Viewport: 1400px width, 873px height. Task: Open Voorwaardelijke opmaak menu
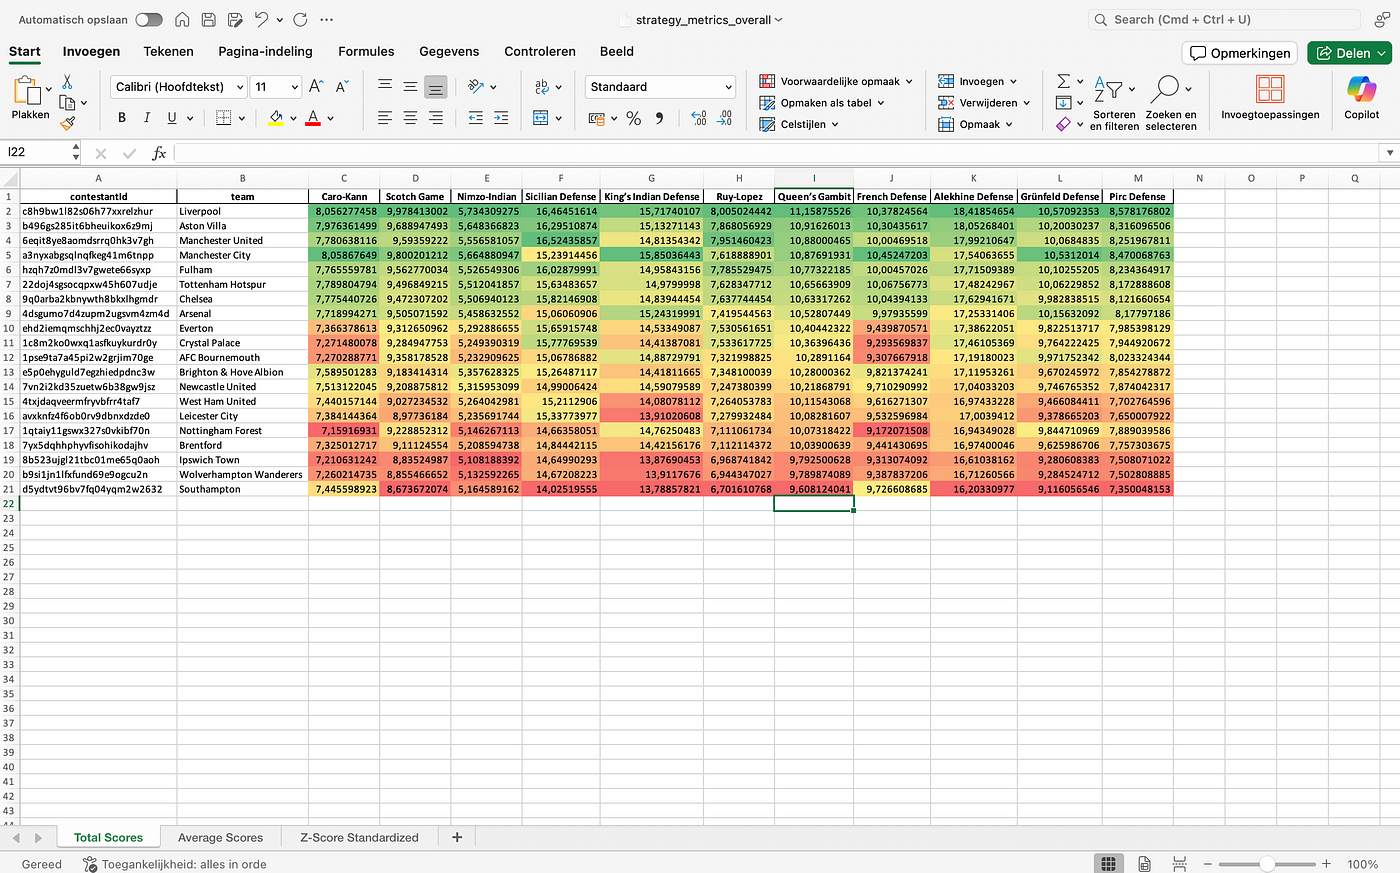tap(836, 81)
